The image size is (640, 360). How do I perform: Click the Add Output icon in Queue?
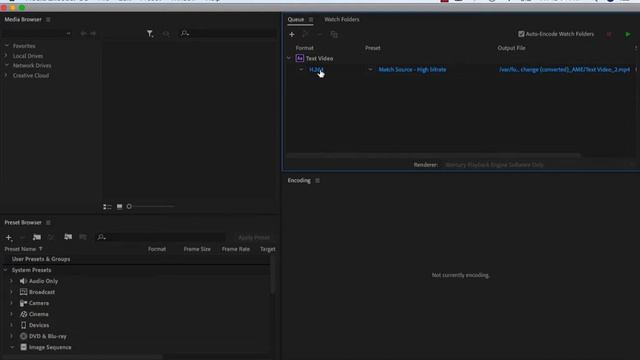pyautogui.click(x=305, y=34)
